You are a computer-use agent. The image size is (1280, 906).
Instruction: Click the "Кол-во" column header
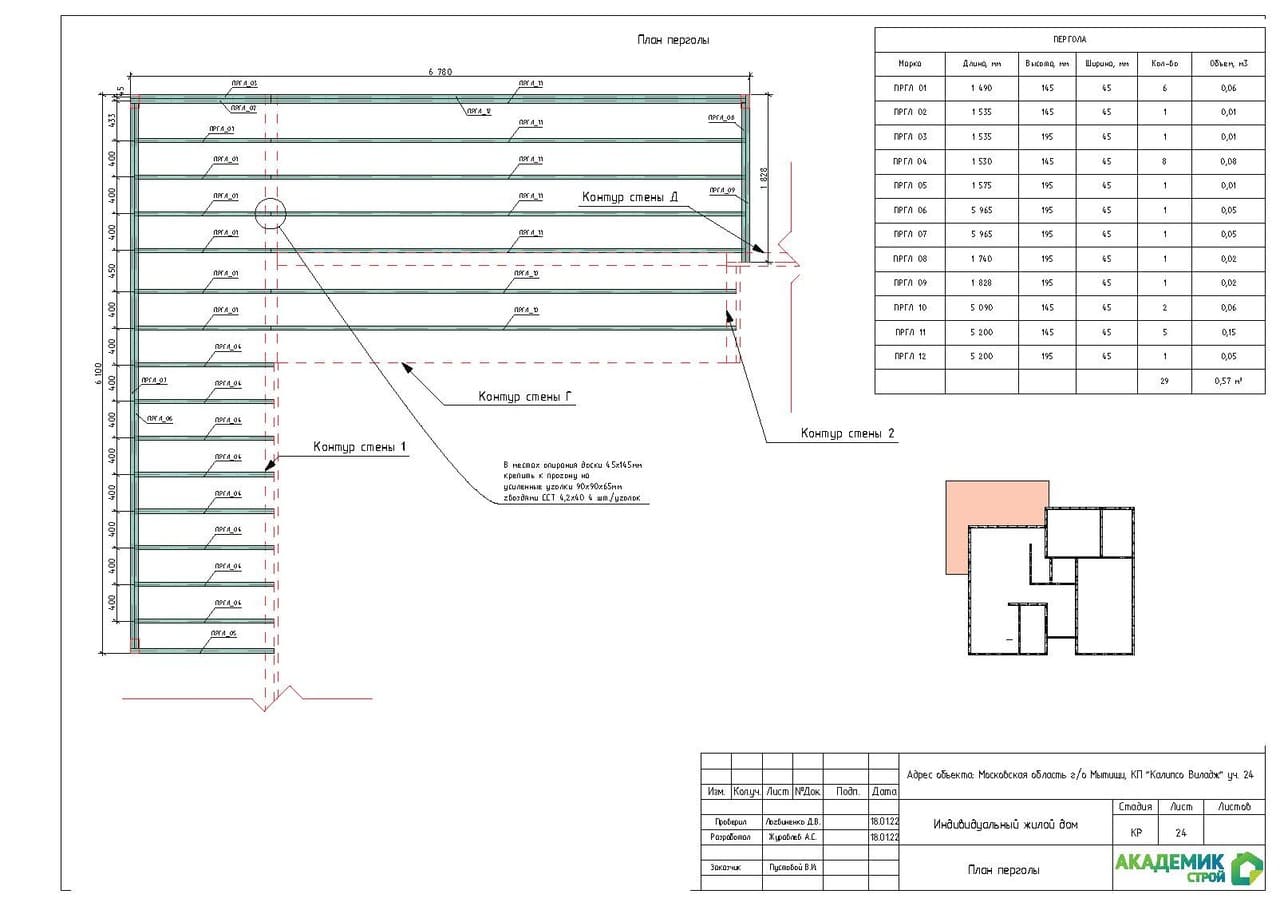tap(1164, 63)
